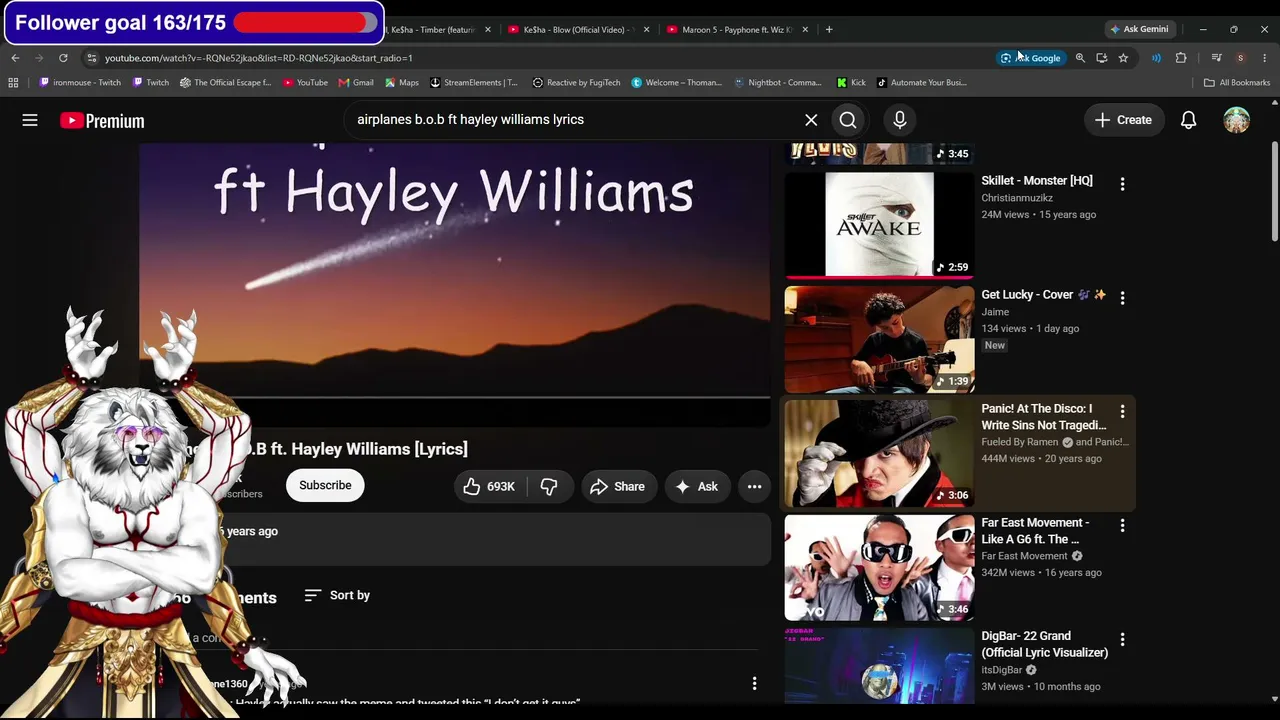
Task: Play Panic! At The Disco thumbnail
Action: [x=879, y=453]
